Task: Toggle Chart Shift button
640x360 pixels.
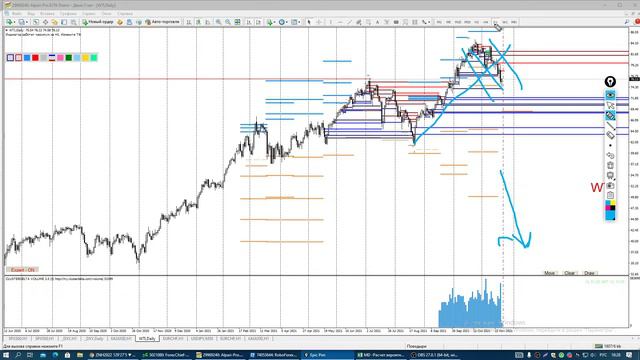Action: [x=258, y=22]
